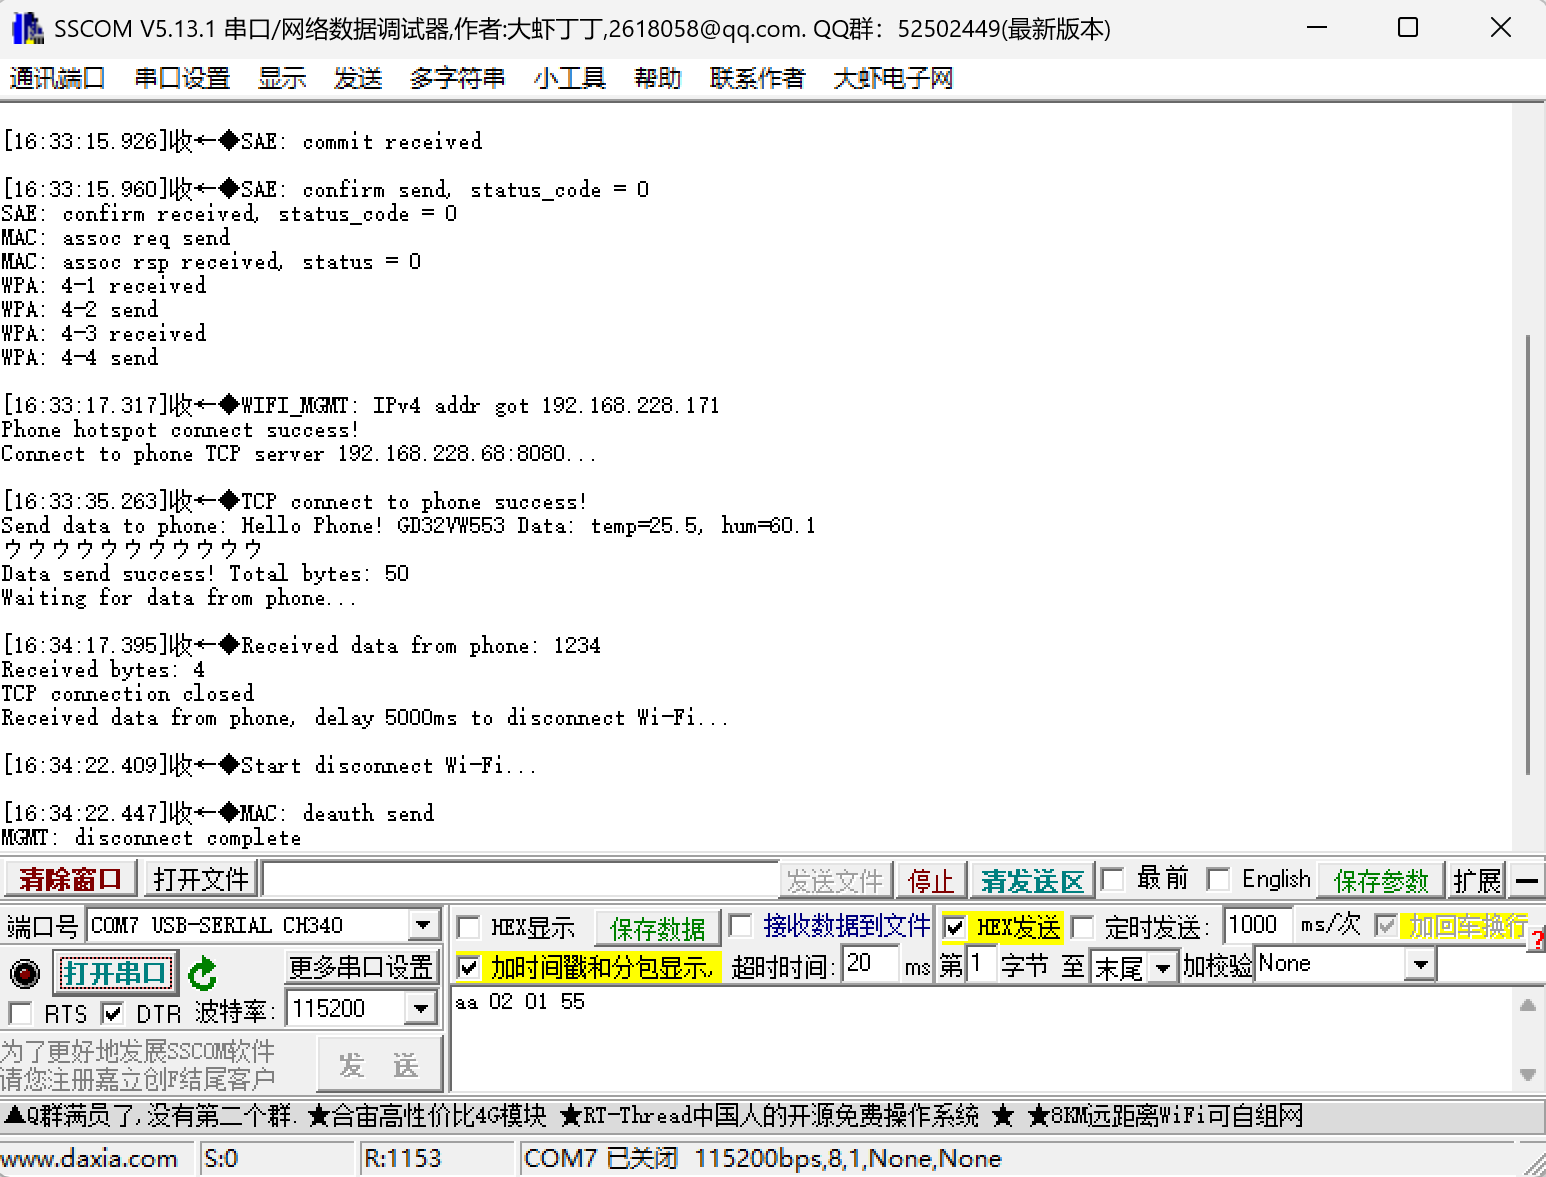
Task: Click the scrolling ad banner text
Action: pyautogui.click(x=654, y=1115)
